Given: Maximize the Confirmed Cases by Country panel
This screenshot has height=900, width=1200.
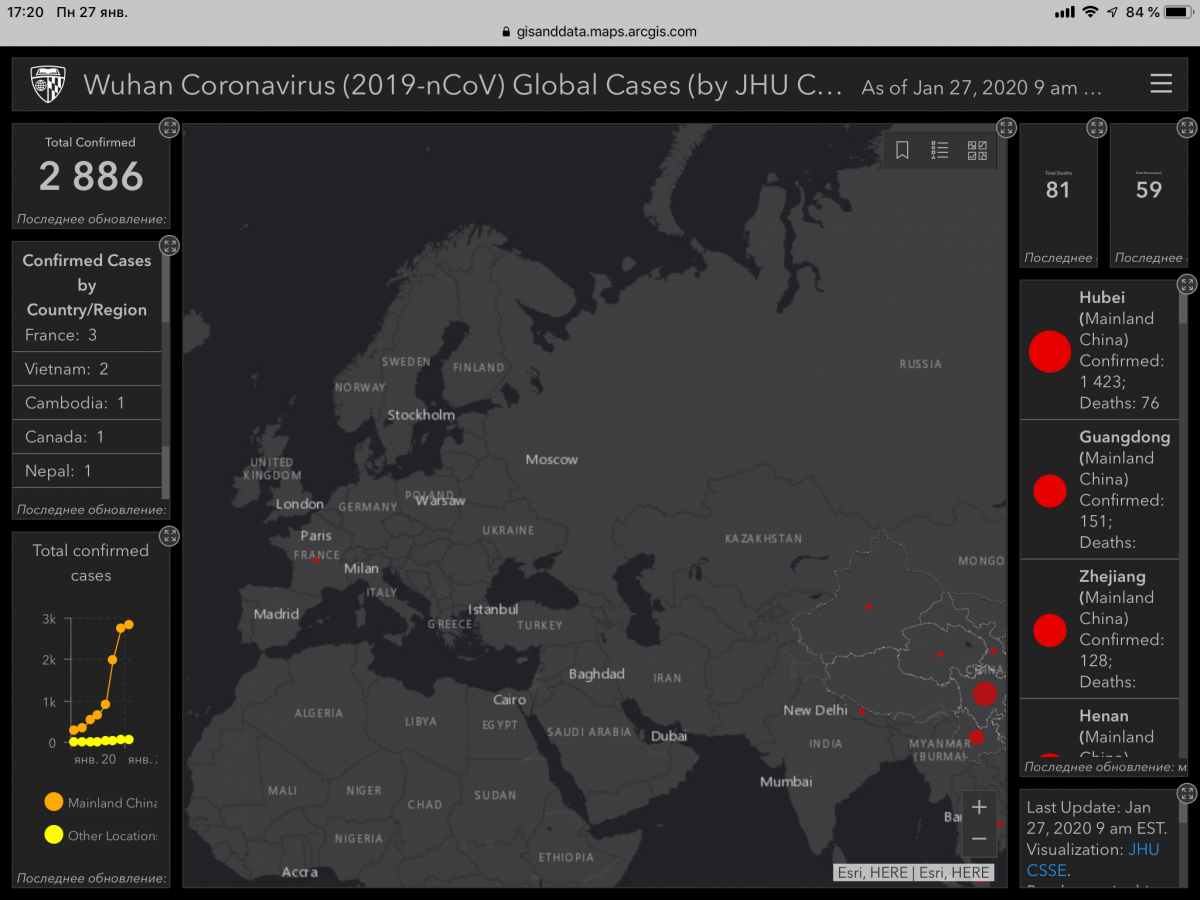Looking at the screenshot, I should [169, 245].
